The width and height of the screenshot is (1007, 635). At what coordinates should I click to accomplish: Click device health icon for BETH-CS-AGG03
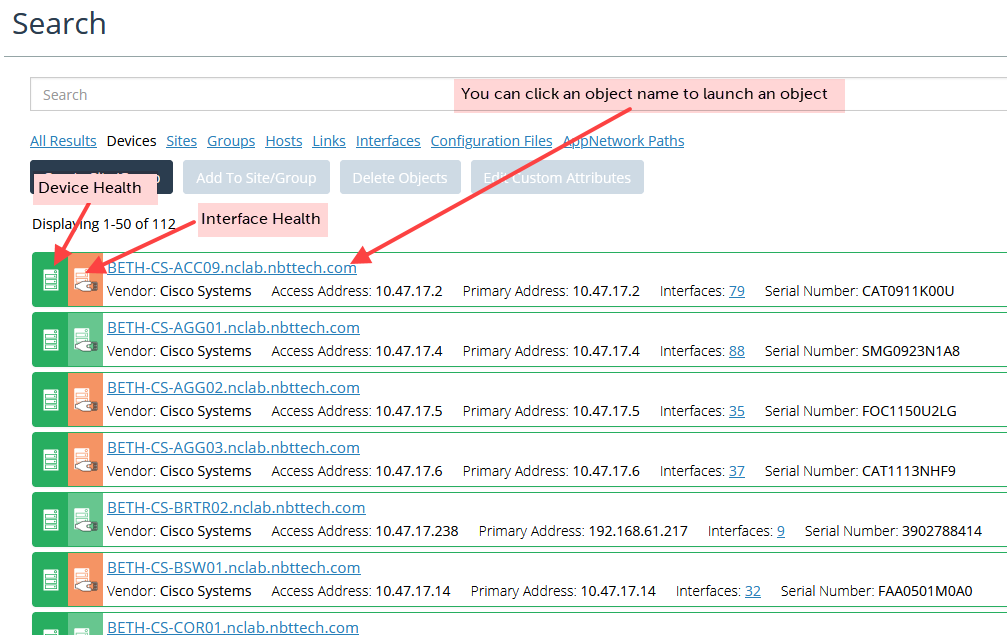pyautogui.click(x=50, y=460)
